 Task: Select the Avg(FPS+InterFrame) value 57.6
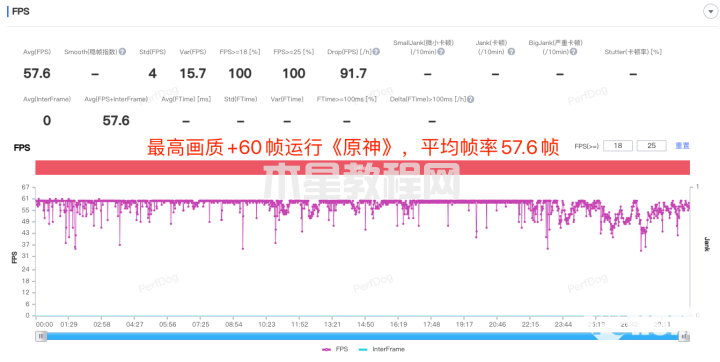click(x=116, y=121)
